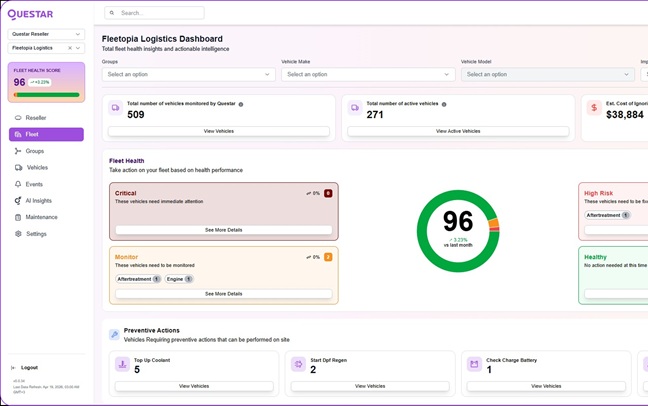
Task: Click the Monitor count badge
Action: click(328, 257)
